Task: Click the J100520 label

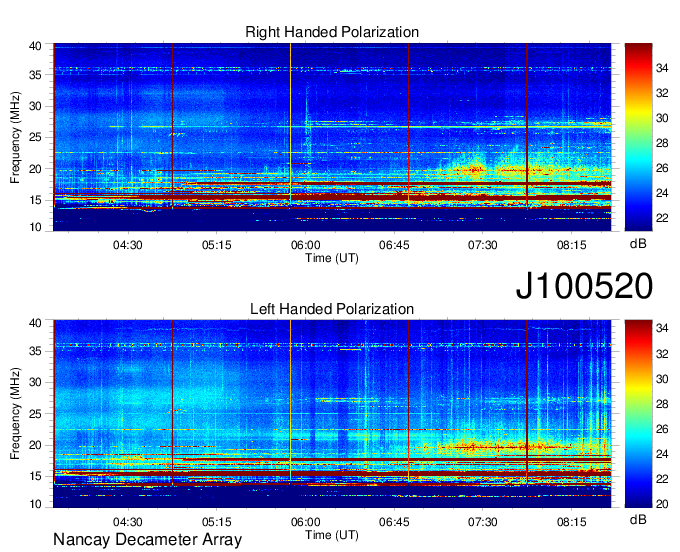Action: coord(584,286)
